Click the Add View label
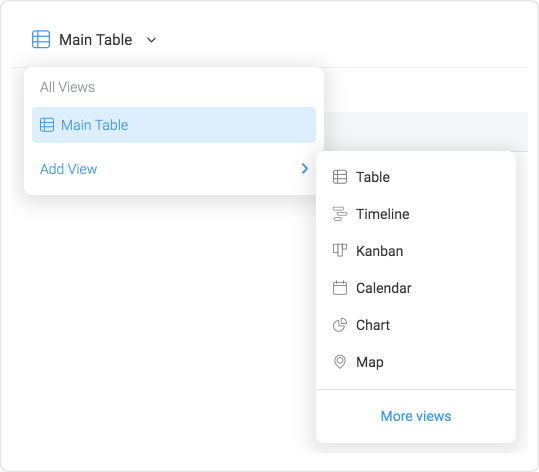The height and width of the screenshot is (472, 539). click(x=68, y=169)
